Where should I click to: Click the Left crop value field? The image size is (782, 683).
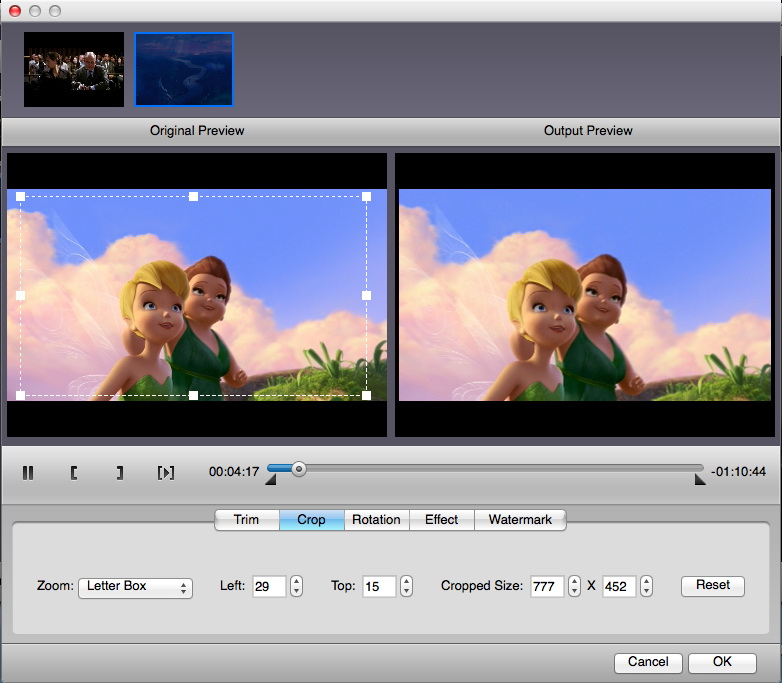[269, 586]
